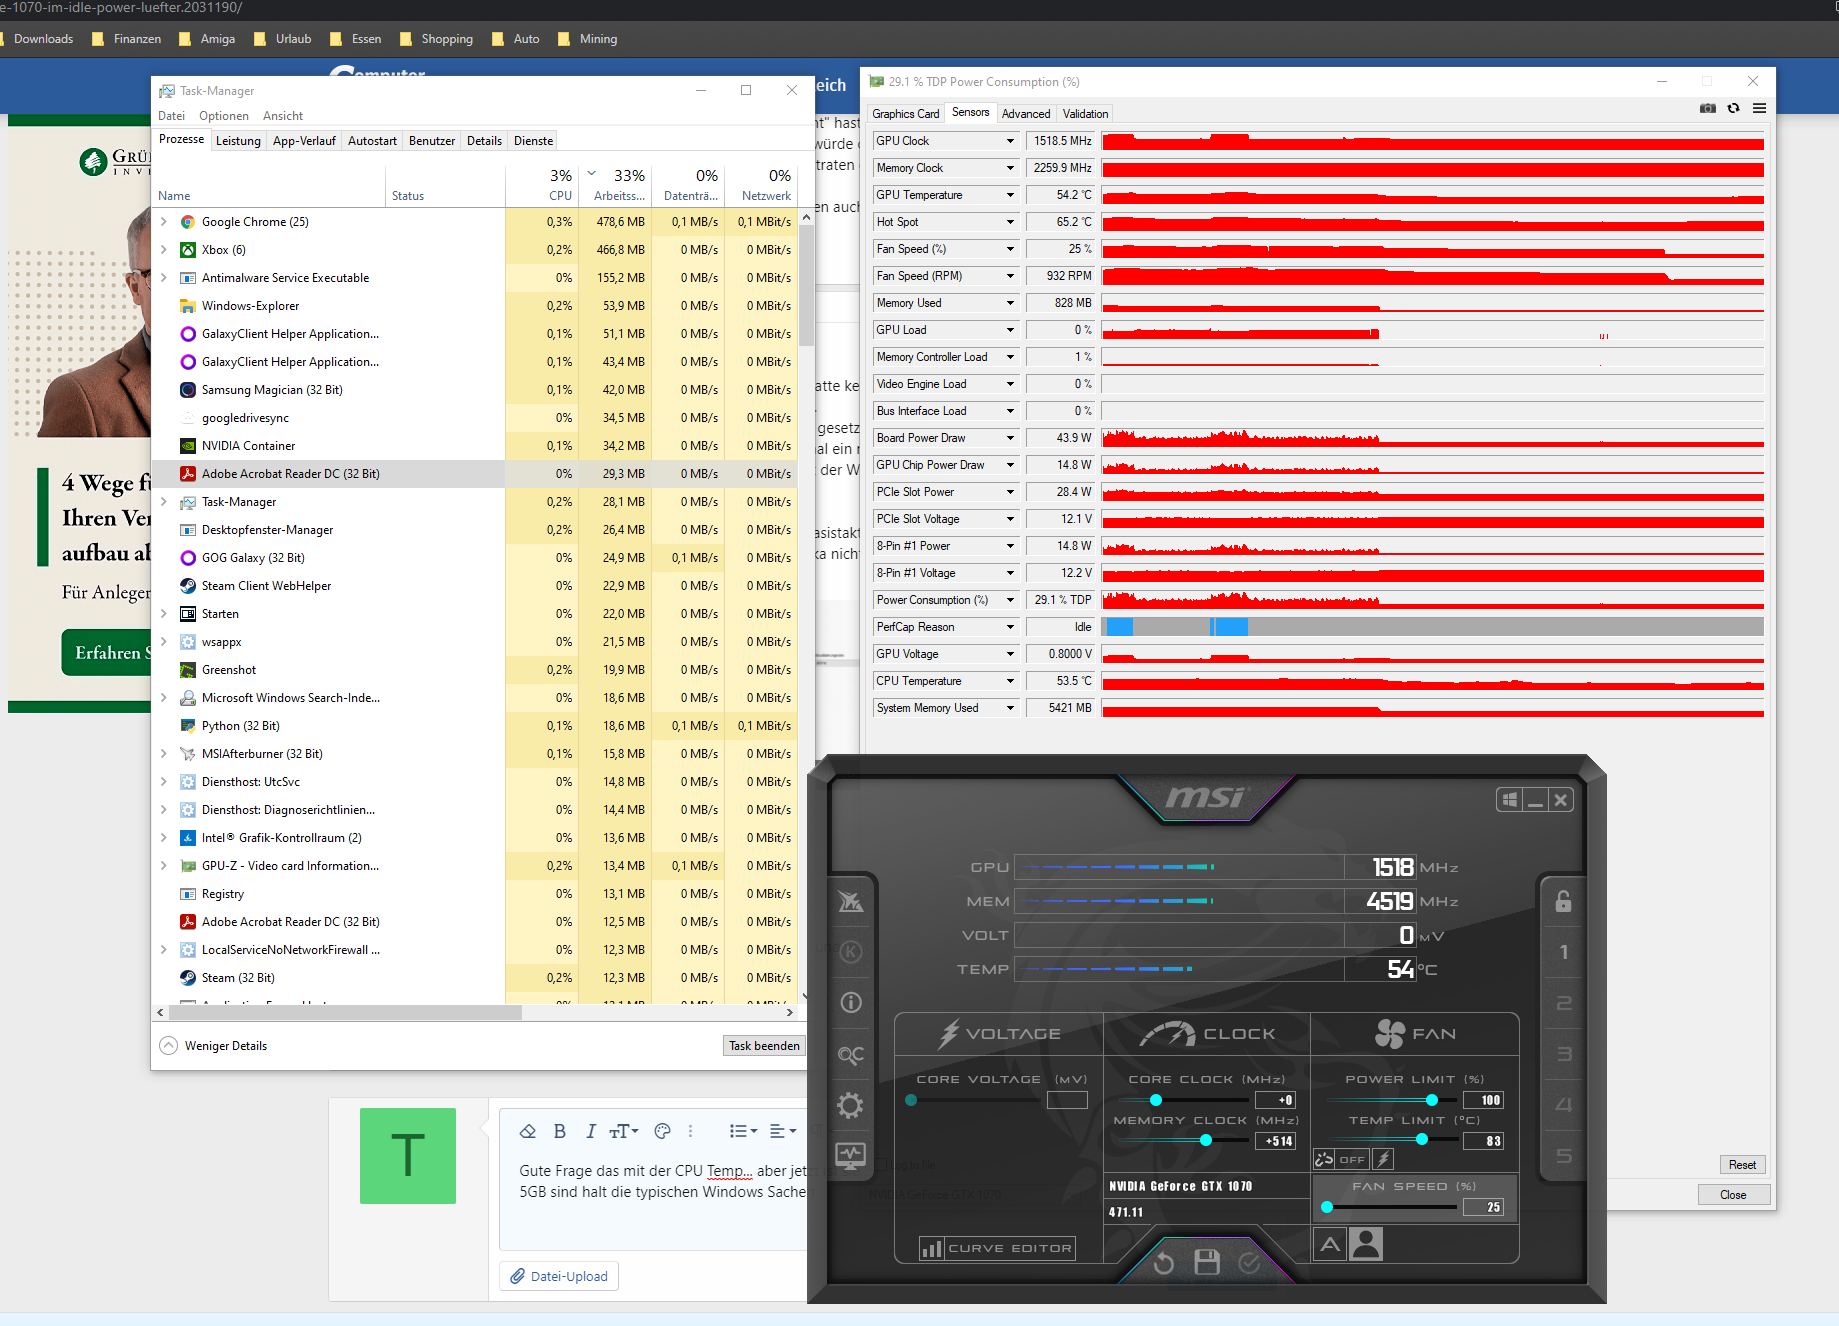Switch to the Autostart tab in Task Manager
Image resolution: width=1839 pixels, height=1326 pixels.
372,141
